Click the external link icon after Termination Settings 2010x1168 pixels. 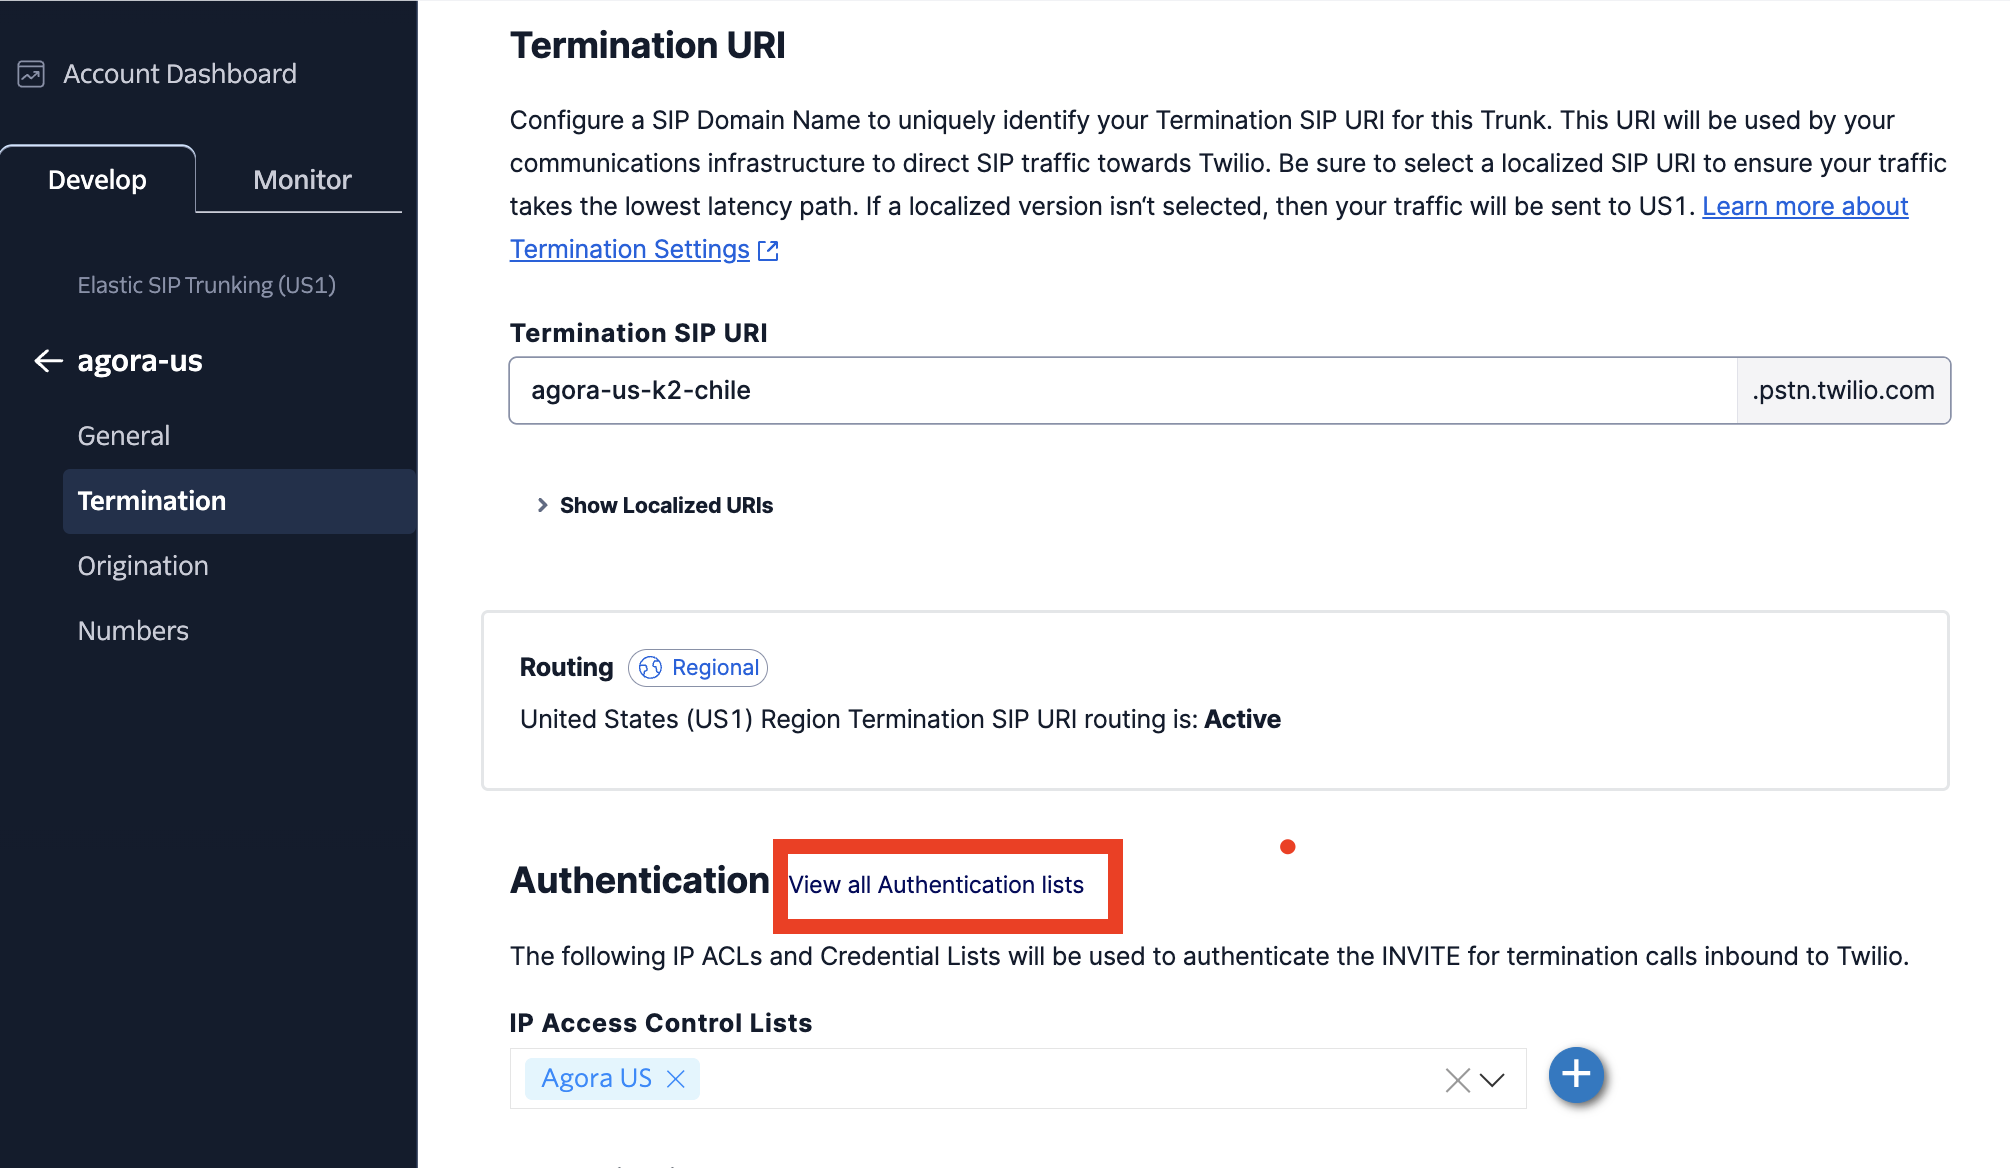coord(768,250)
